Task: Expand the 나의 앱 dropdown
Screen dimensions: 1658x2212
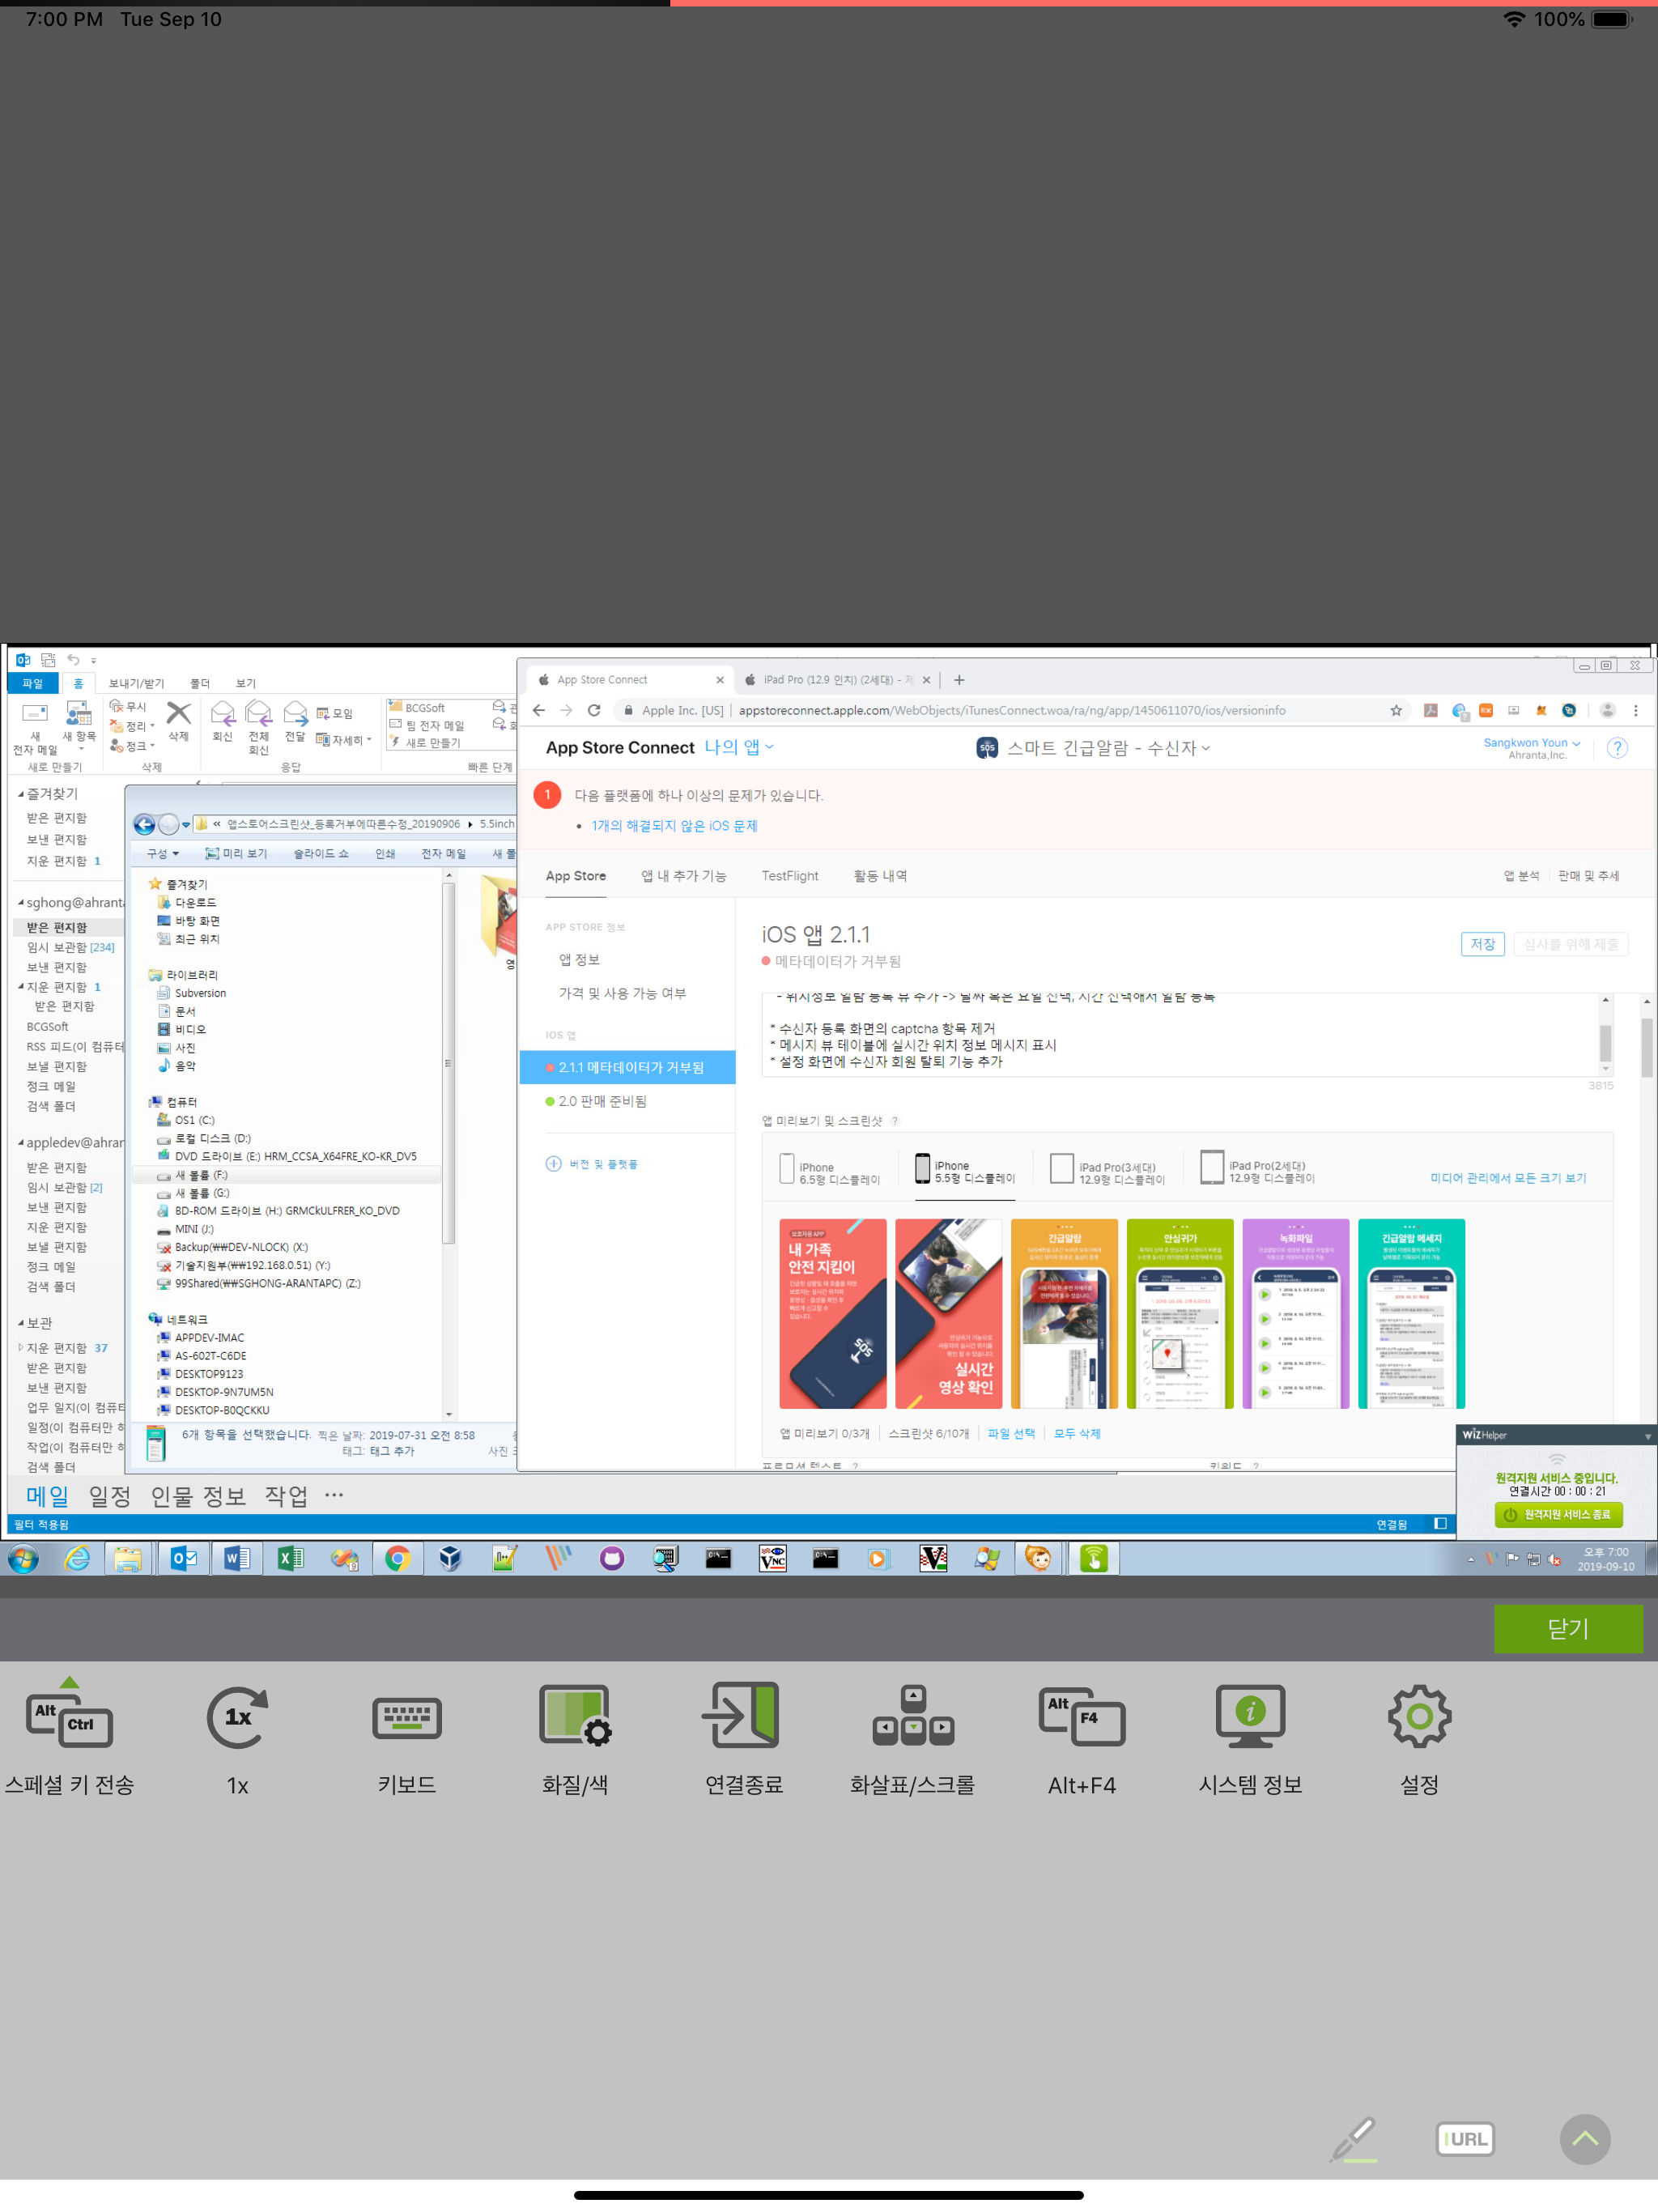Action: tap(738, 747)
